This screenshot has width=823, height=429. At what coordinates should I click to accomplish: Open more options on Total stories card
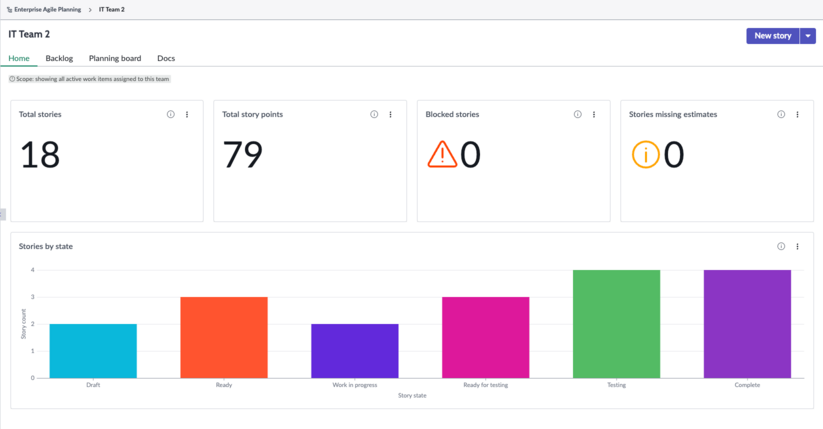point(187,114)
